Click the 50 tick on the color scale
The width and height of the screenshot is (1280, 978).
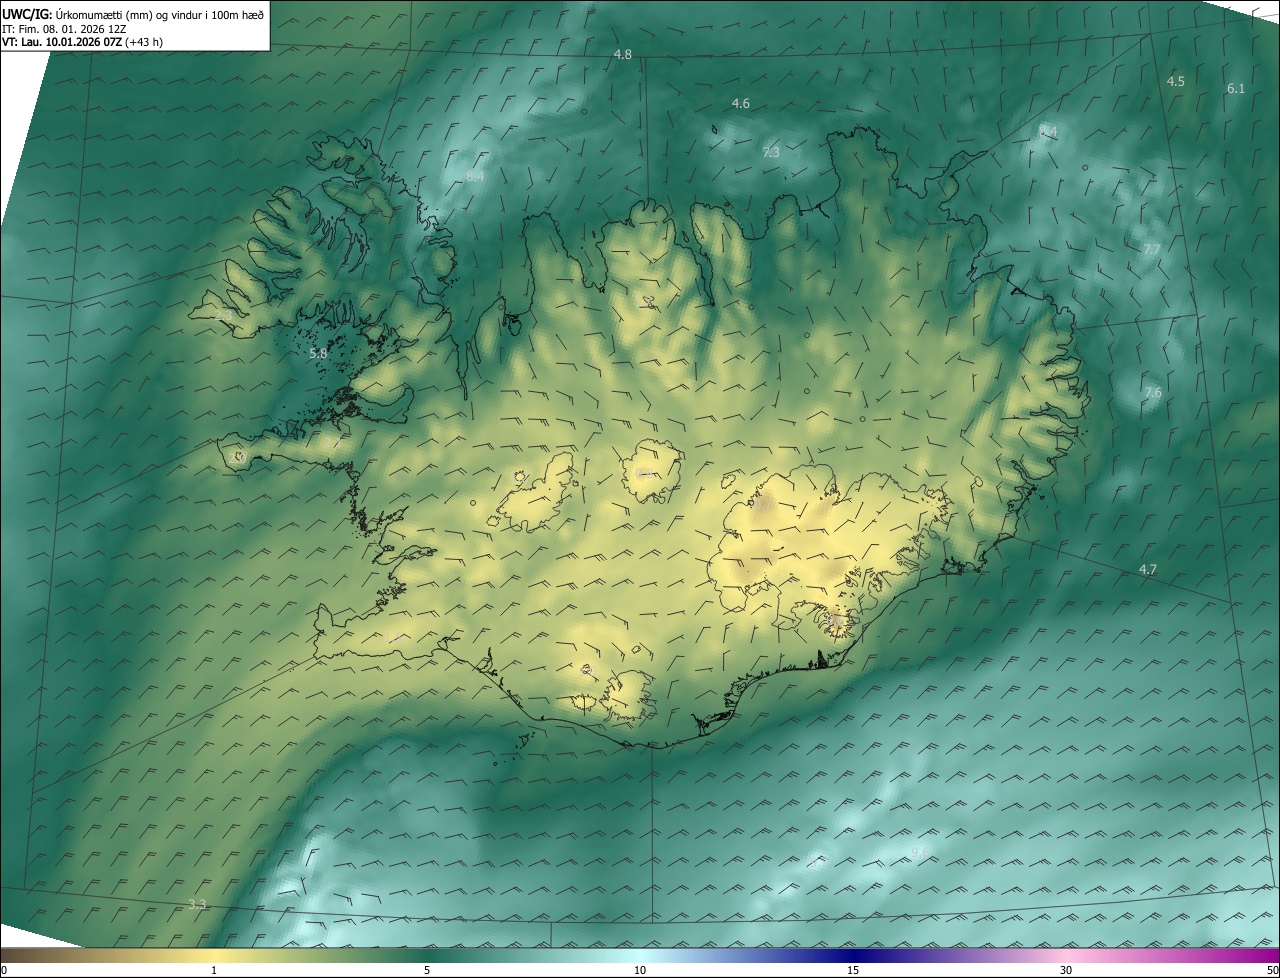point(1272,970)
